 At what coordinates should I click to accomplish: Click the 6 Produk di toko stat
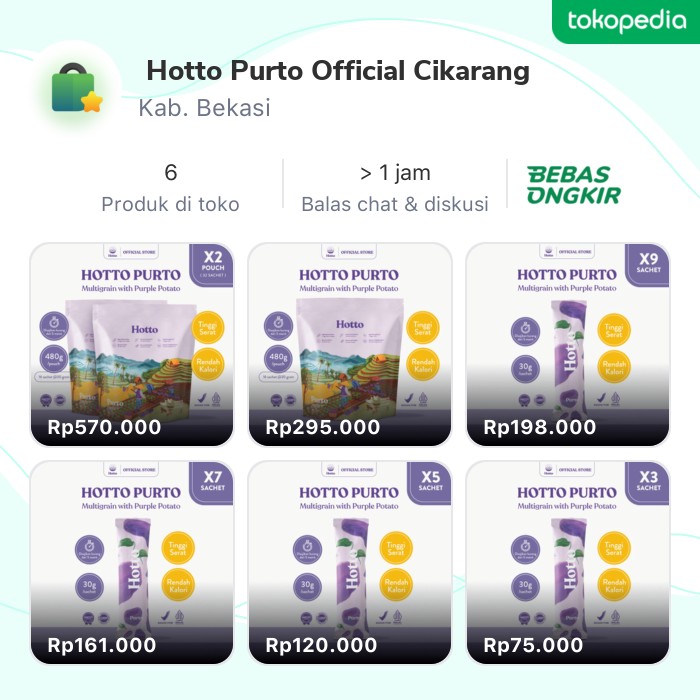point(171,188)
